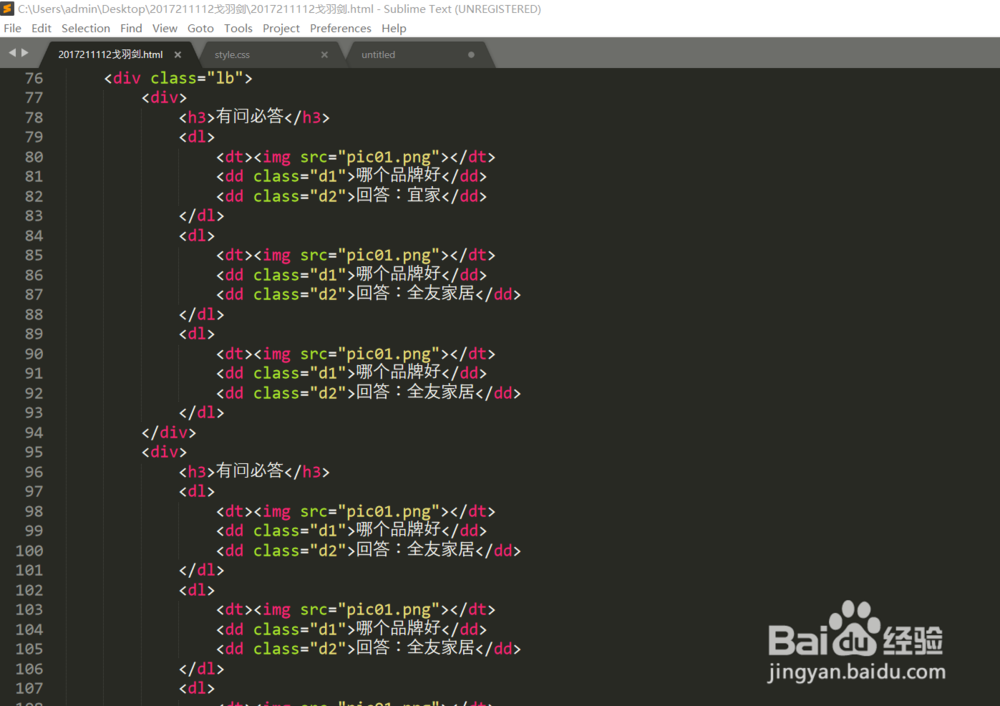Click the <dl> tag on line 107
Viewport: 1000px width, 706px height.
(x=196, y=688)
